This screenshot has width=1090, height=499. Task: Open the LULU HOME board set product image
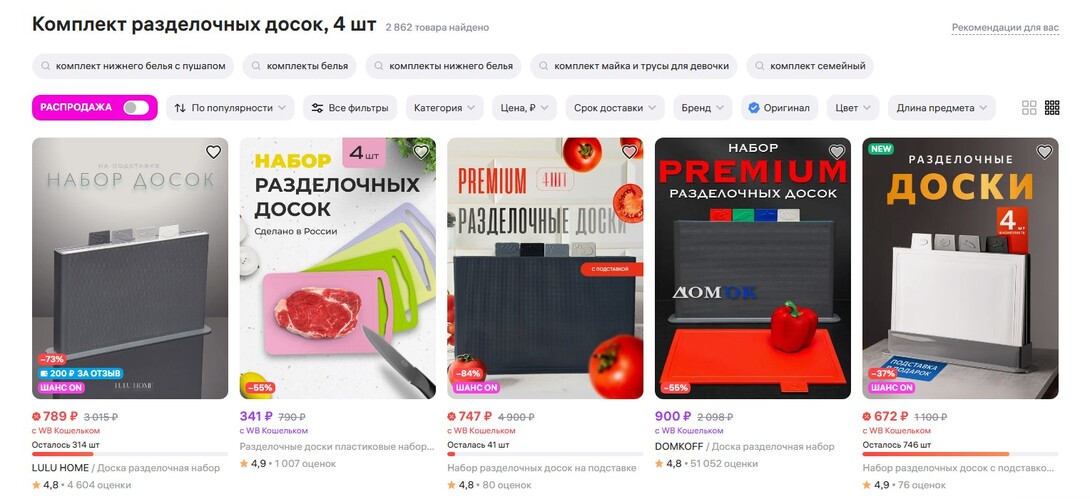pos(130,268)
